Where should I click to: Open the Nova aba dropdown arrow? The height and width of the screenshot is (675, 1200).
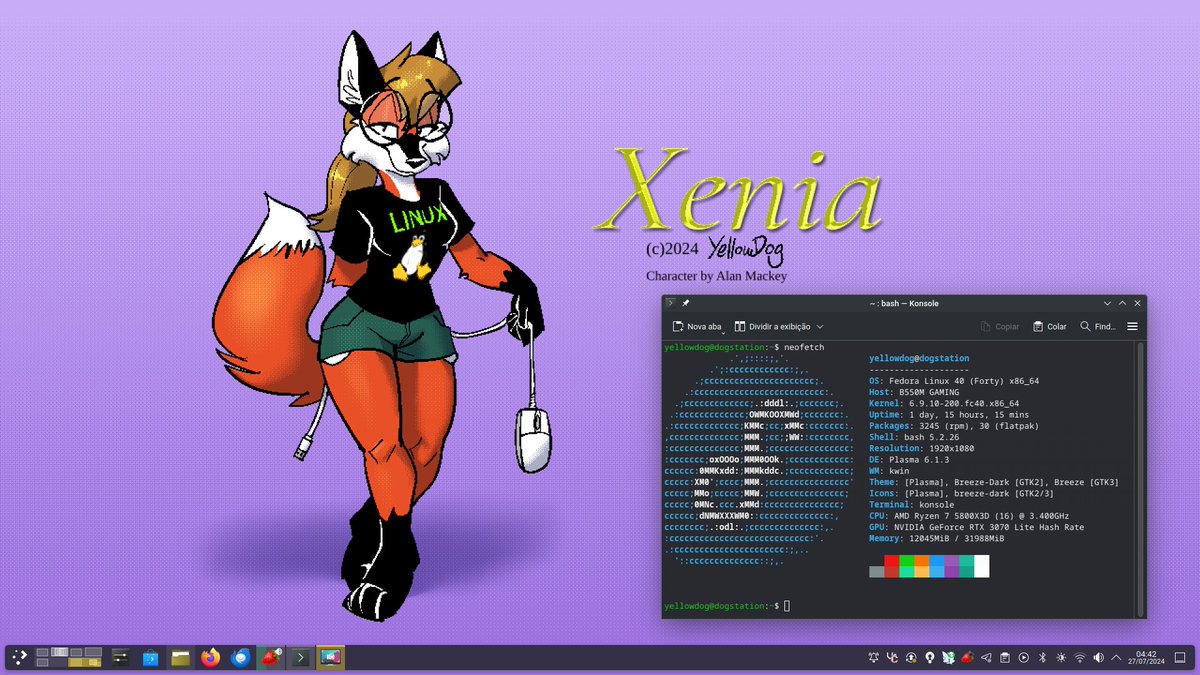point(724,332)
